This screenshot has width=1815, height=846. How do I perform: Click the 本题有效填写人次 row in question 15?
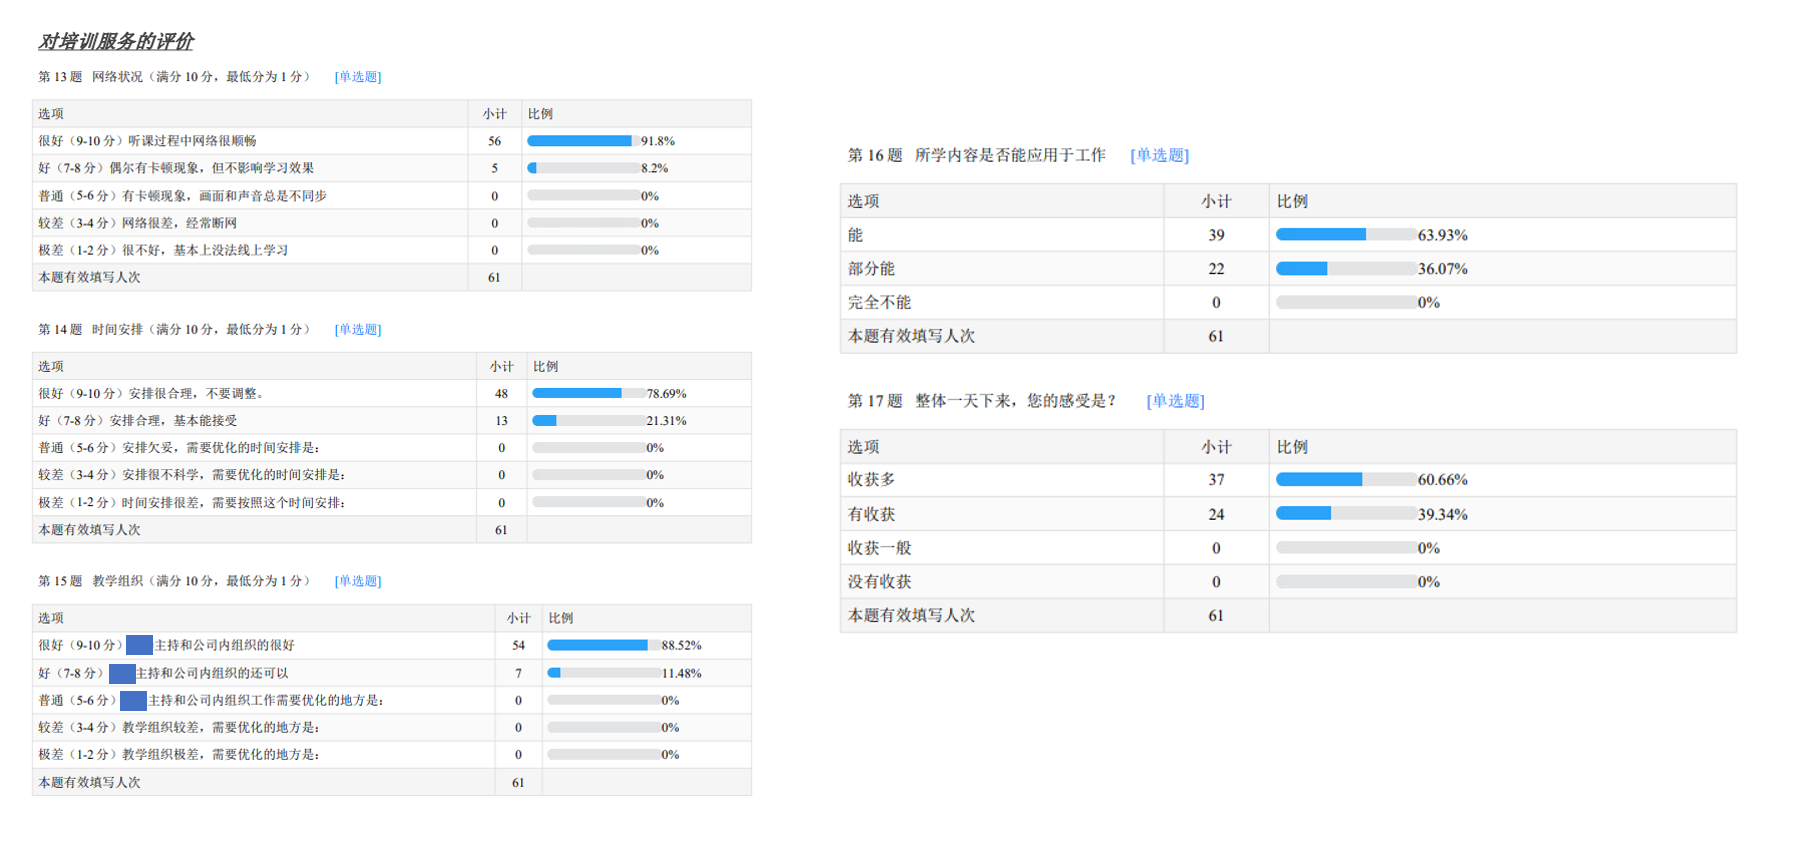pyautogui.click(x=392, y=782)
